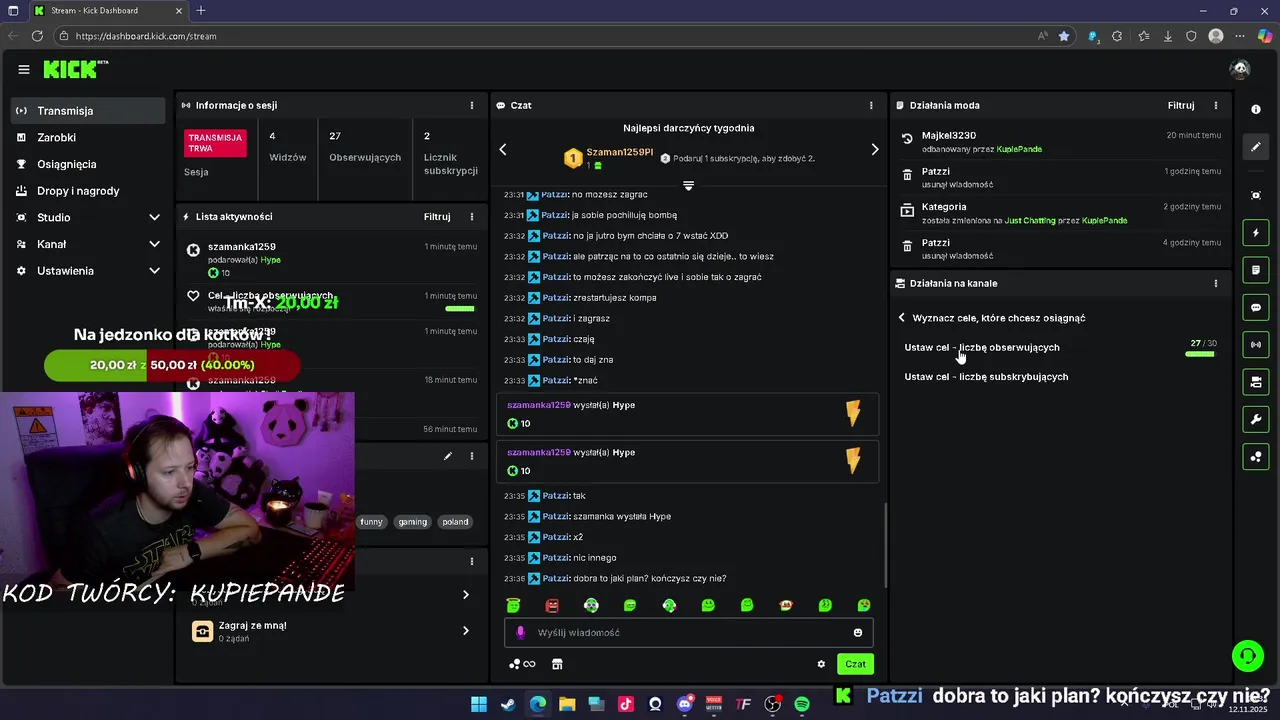Show the previous top donor with the left arrow
Image resolution: width=1280 pixels, height=720 pixels.
(503, 149)
